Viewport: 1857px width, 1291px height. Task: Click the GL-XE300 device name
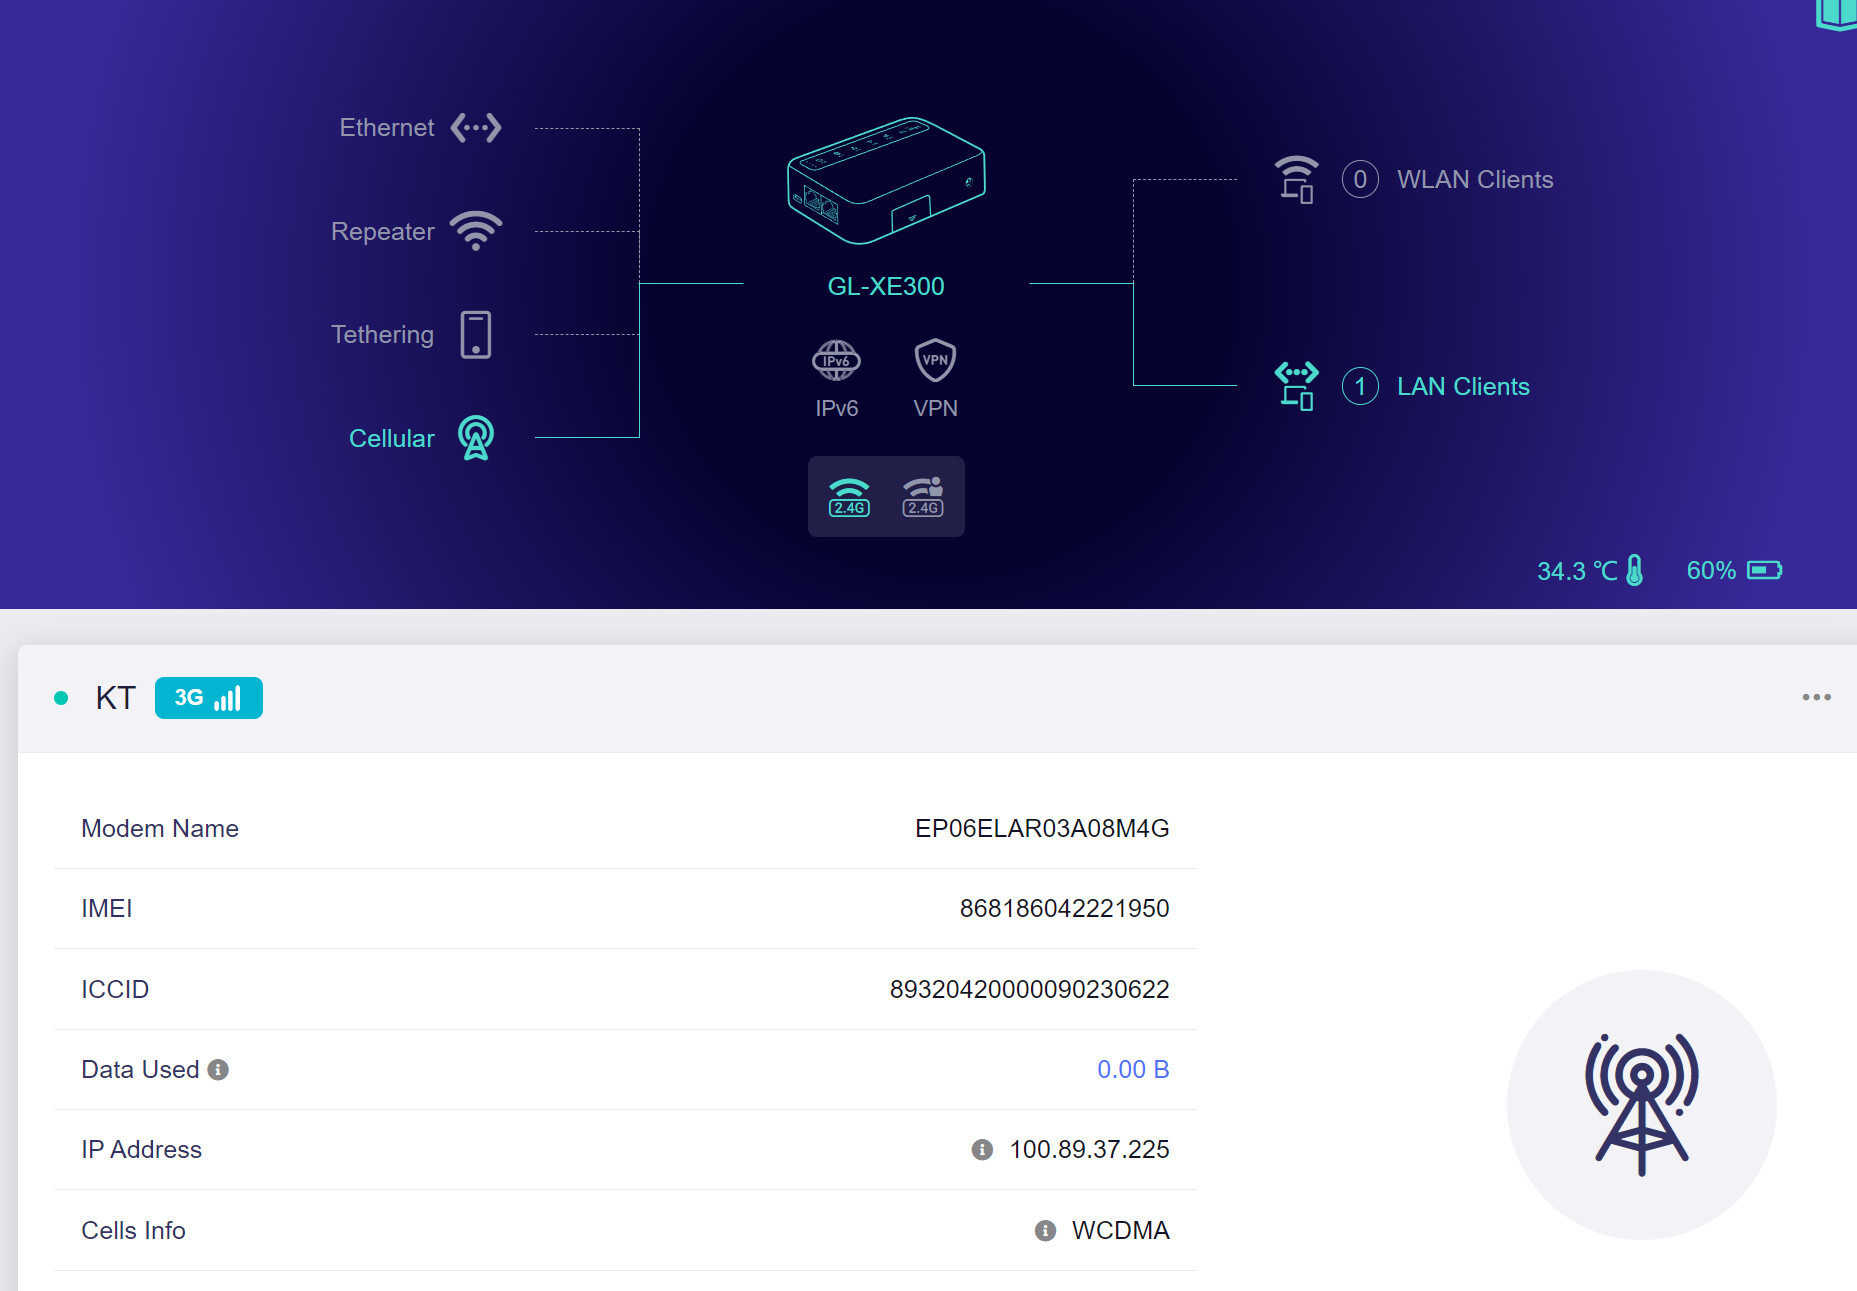coord(886,287)
